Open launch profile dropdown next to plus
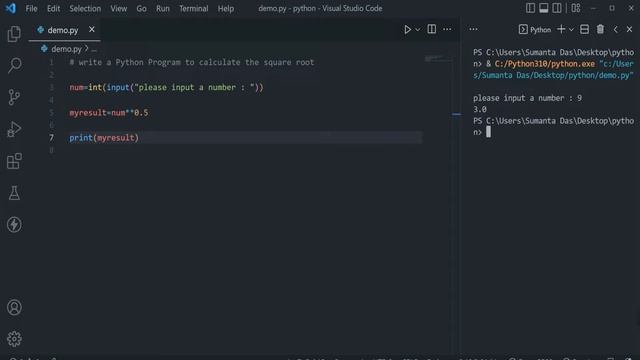 [x=571, y=29]
